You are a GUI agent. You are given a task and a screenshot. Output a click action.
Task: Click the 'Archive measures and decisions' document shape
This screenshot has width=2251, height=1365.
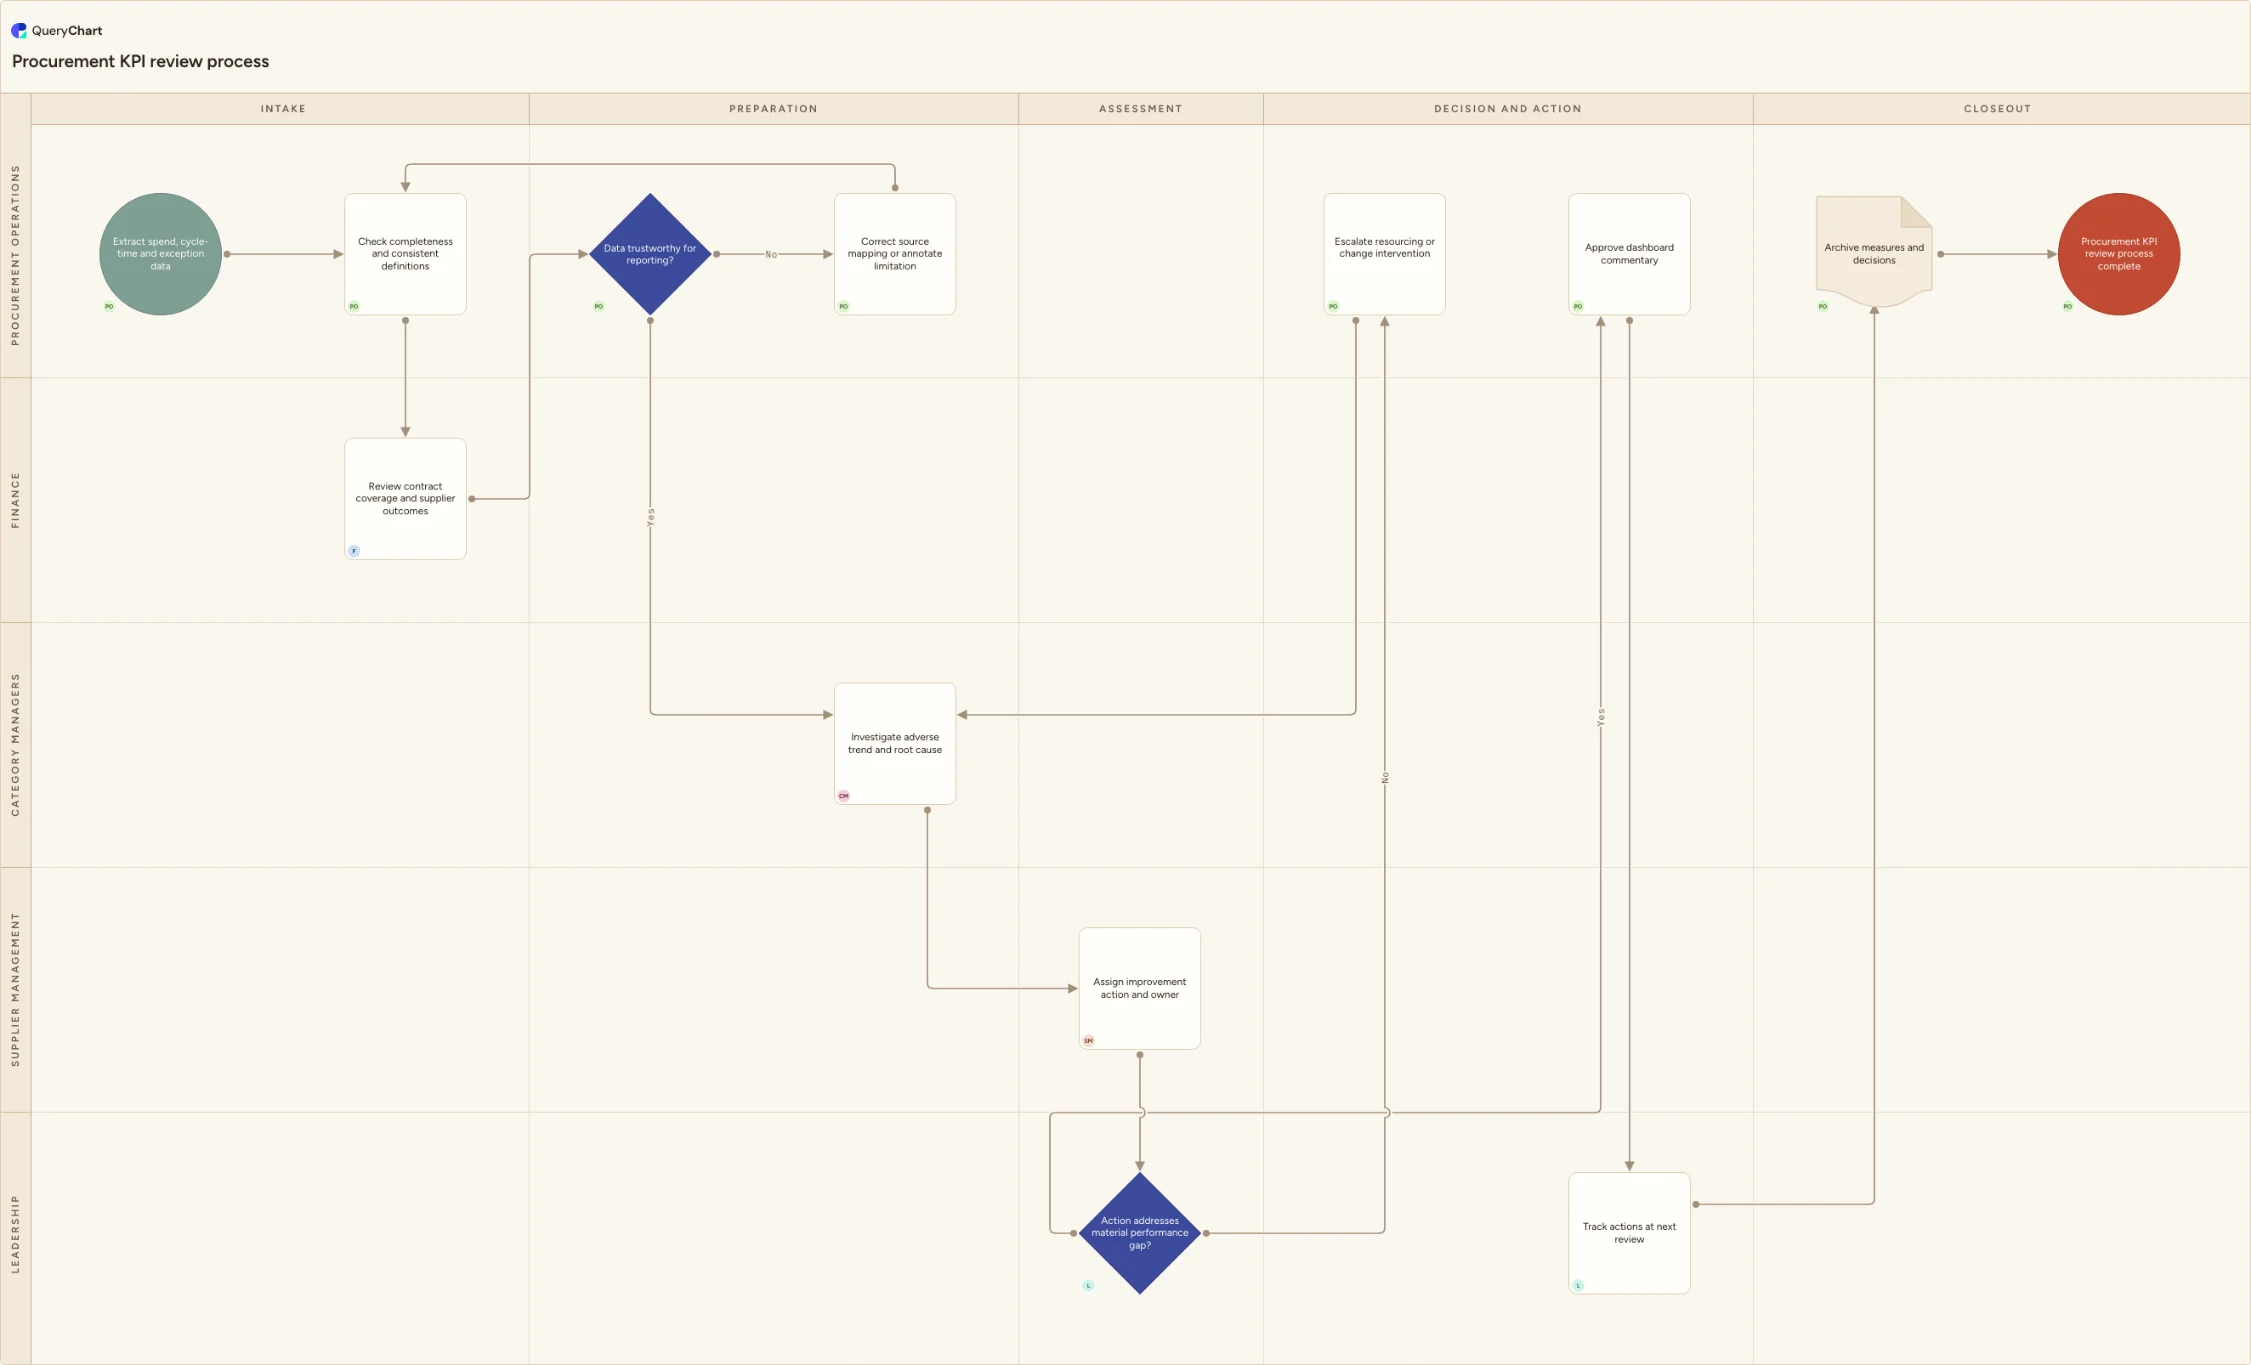pos(1874,252)
